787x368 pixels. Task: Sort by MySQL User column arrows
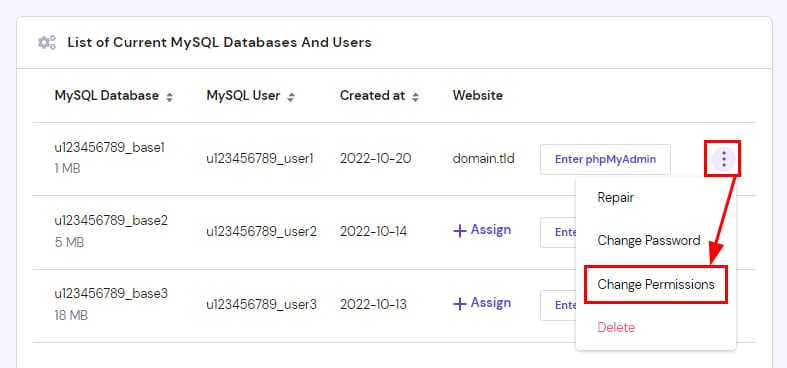coord(291,97)
